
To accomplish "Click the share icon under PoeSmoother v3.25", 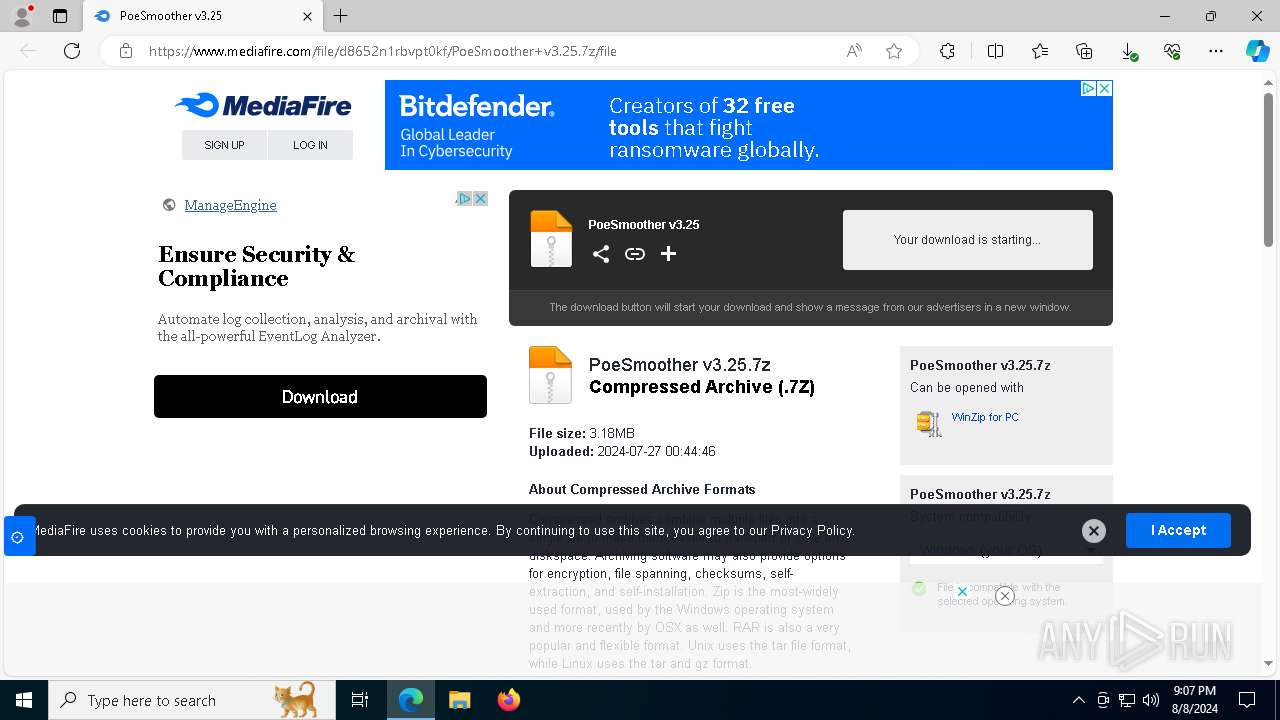I will pos(601,254).
